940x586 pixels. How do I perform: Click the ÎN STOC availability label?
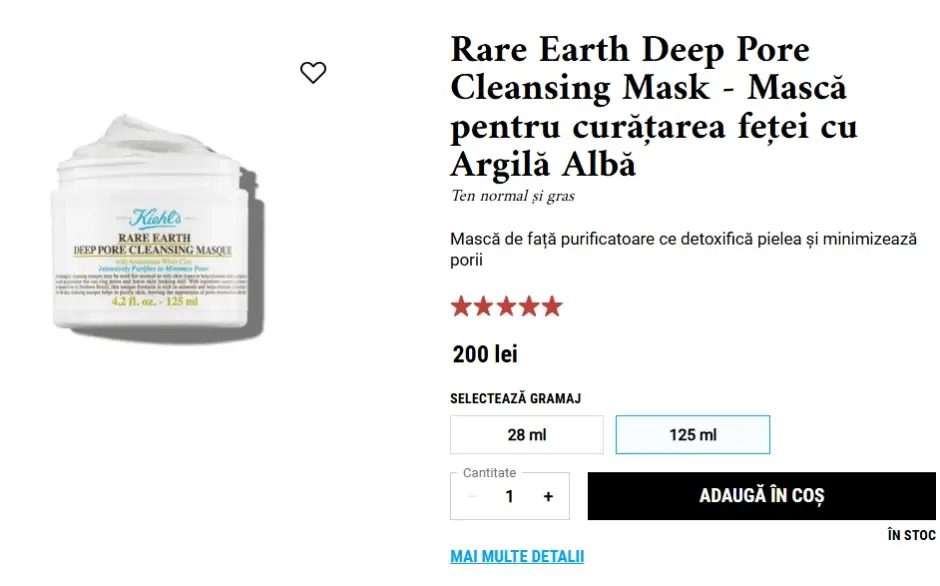coord(911,535)
